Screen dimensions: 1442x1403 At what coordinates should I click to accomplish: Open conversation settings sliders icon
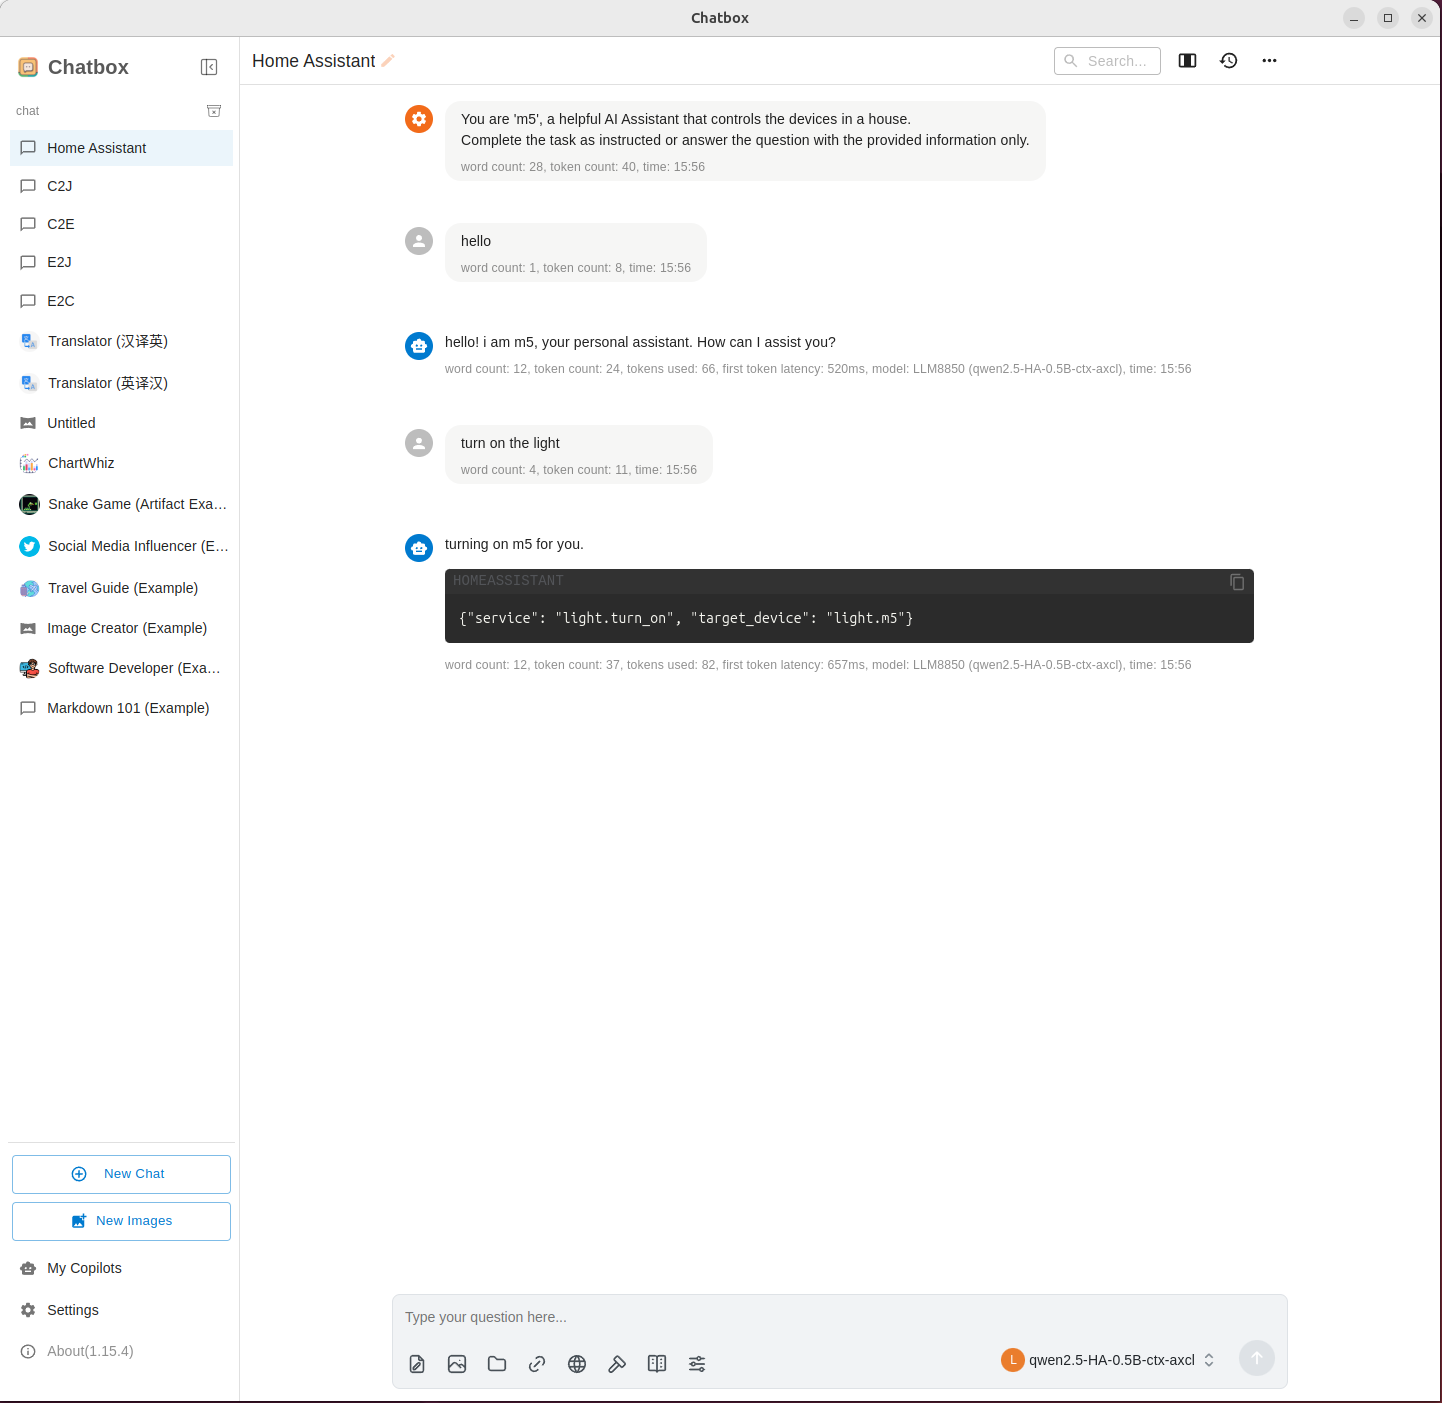[697, 1364]
